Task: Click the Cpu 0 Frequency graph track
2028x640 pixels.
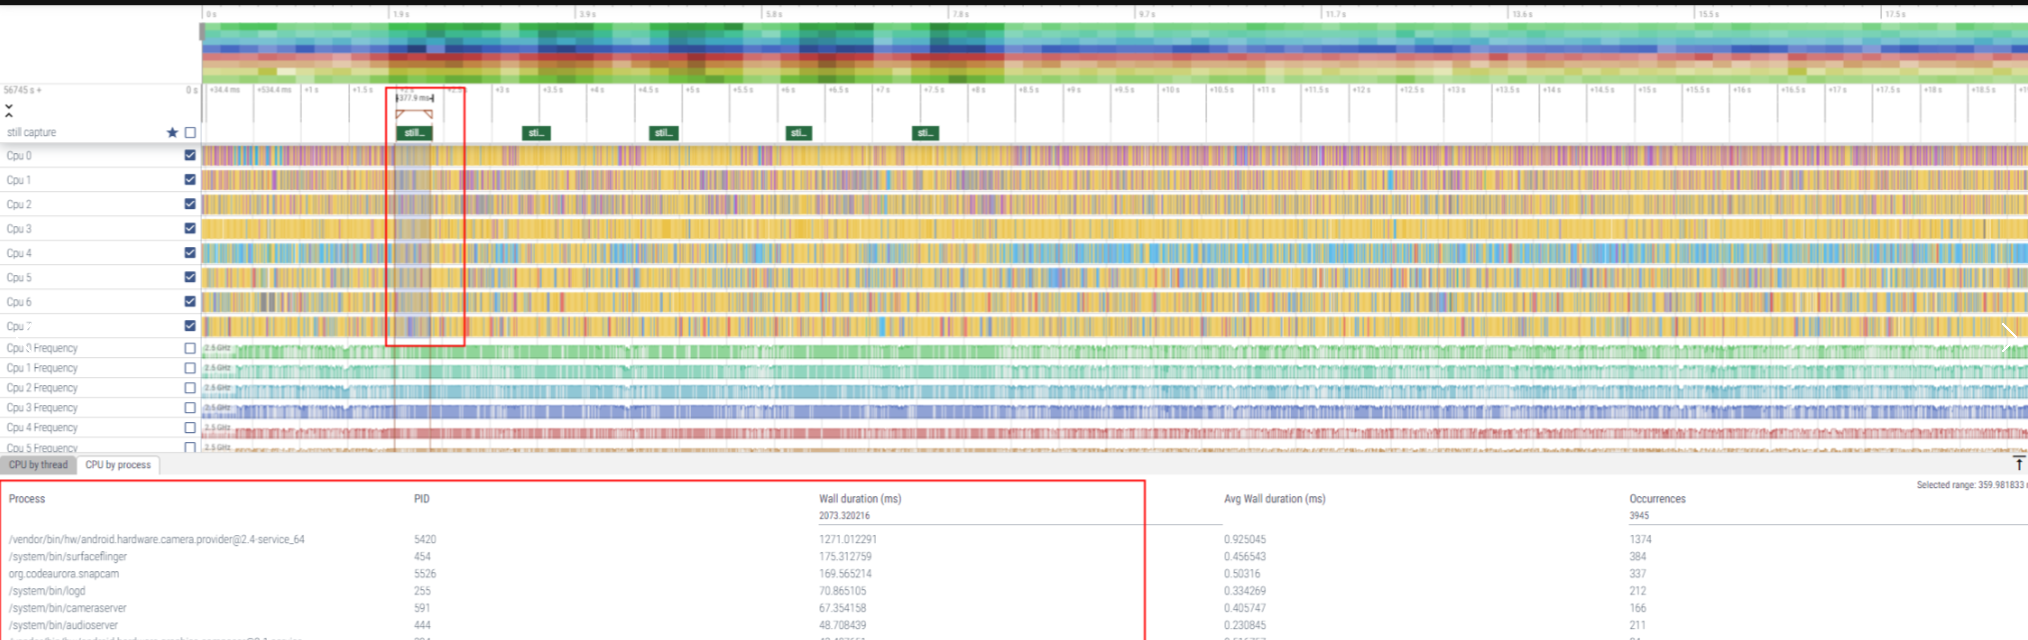Action: pos(1114,350)
